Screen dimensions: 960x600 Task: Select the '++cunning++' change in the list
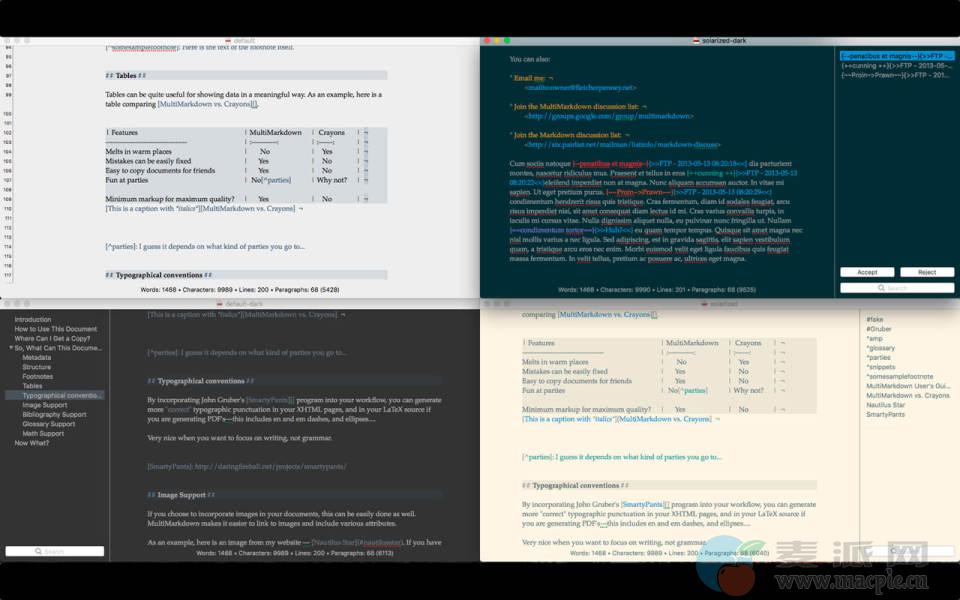point(895,65)
